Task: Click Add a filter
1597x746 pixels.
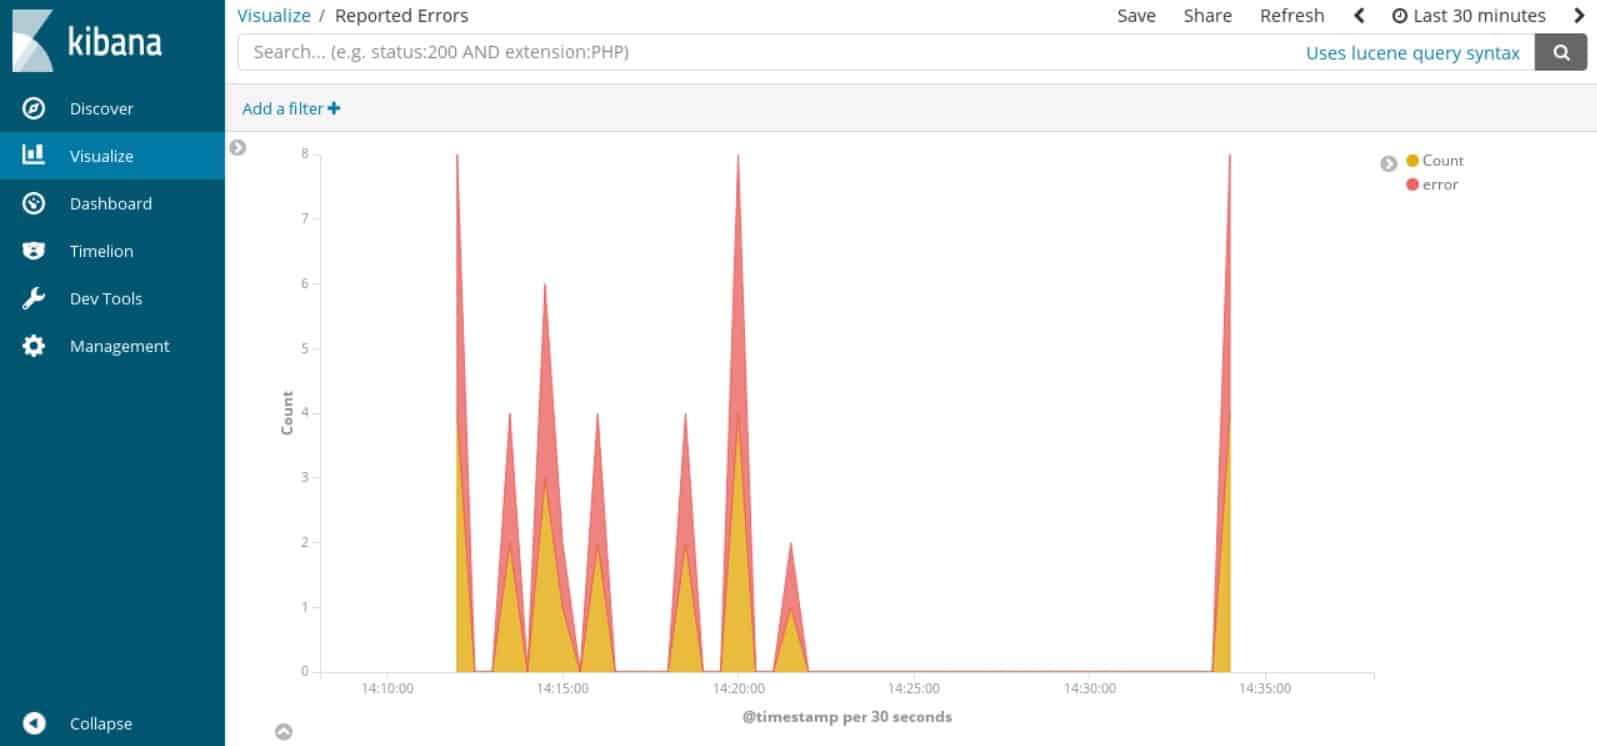Action: (291, 108)
